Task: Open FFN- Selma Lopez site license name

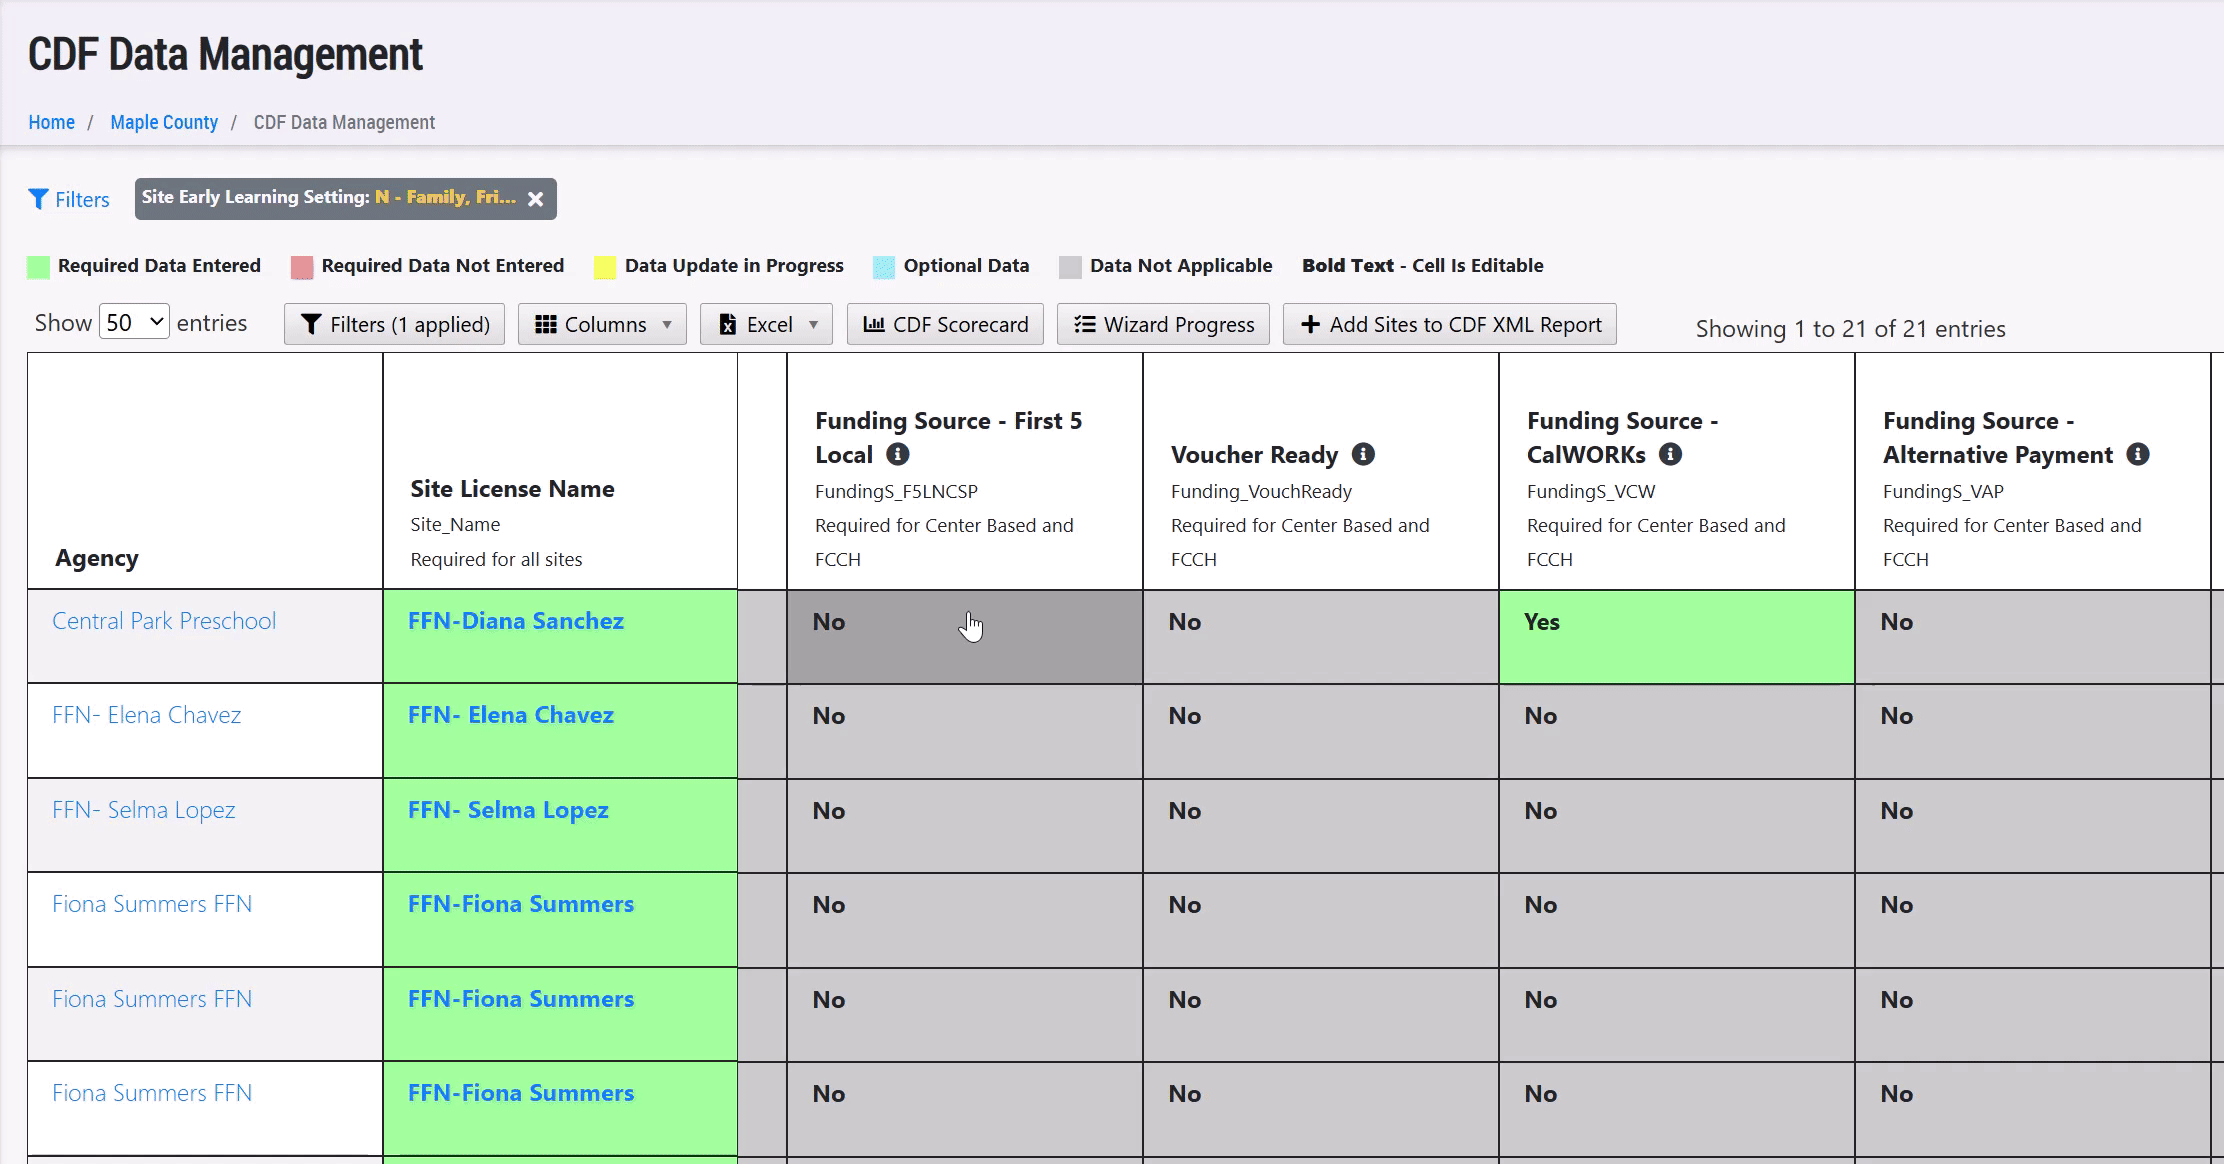Action: click(508, 810)
